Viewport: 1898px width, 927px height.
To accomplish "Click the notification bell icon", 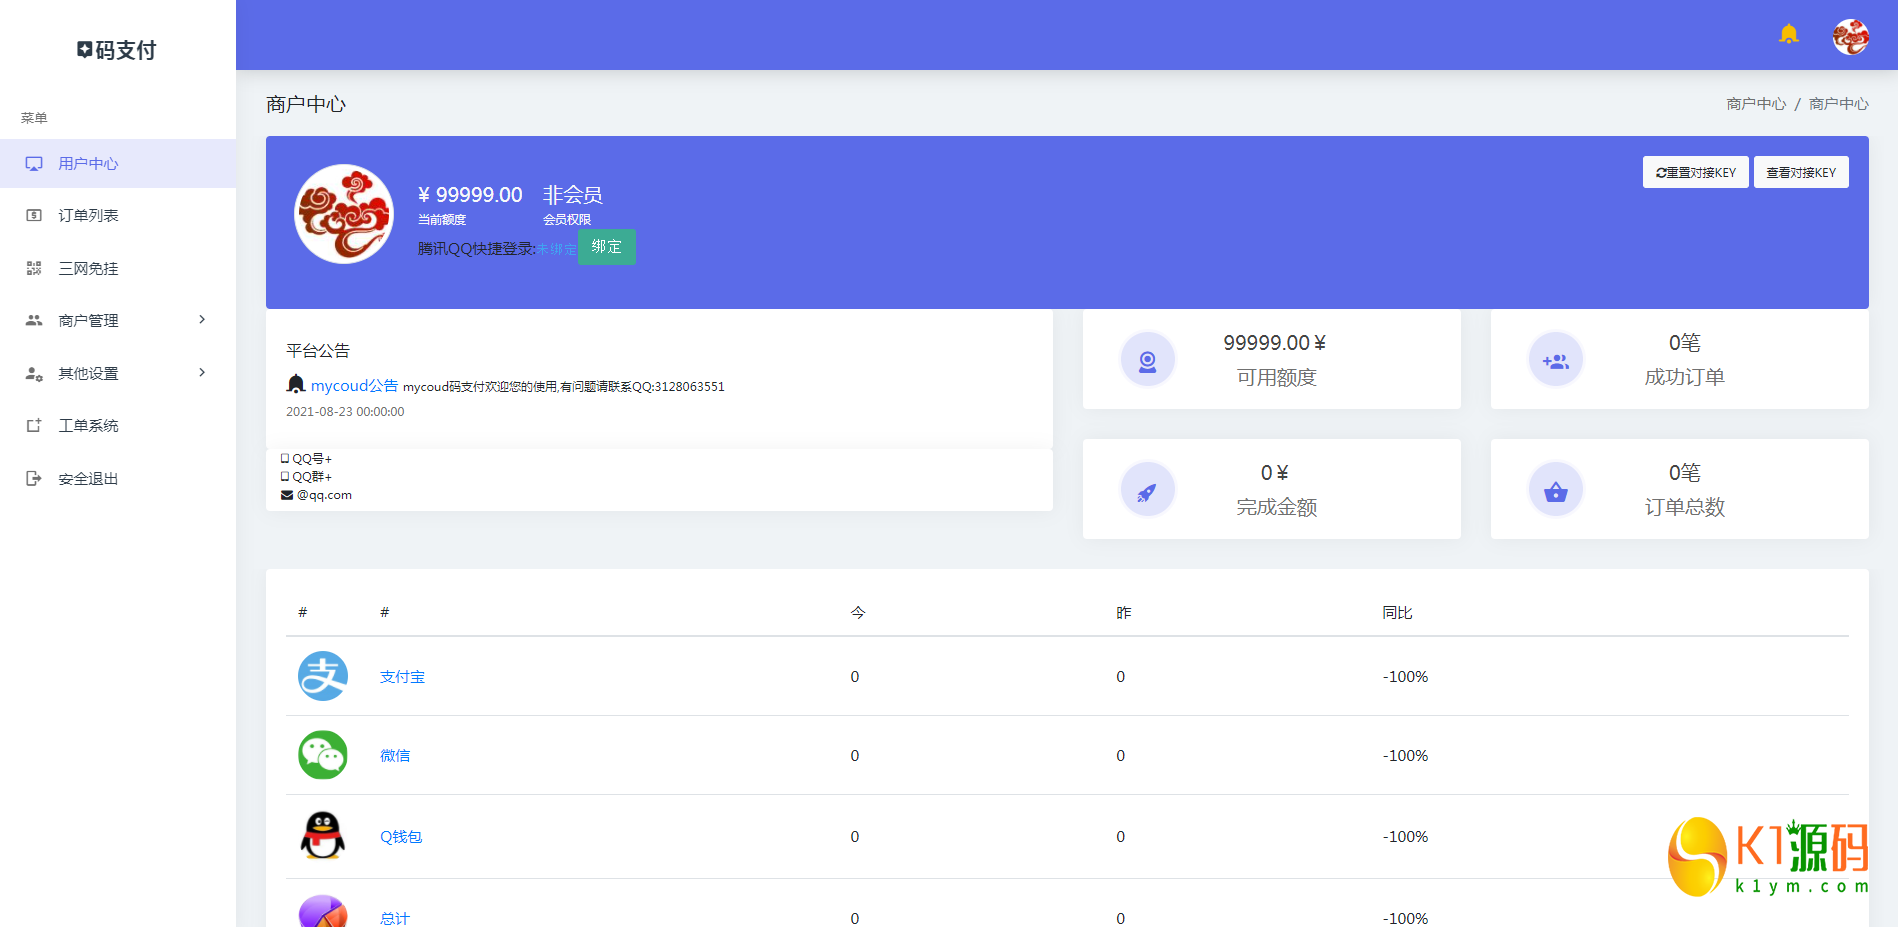I will coord(1789,35).
